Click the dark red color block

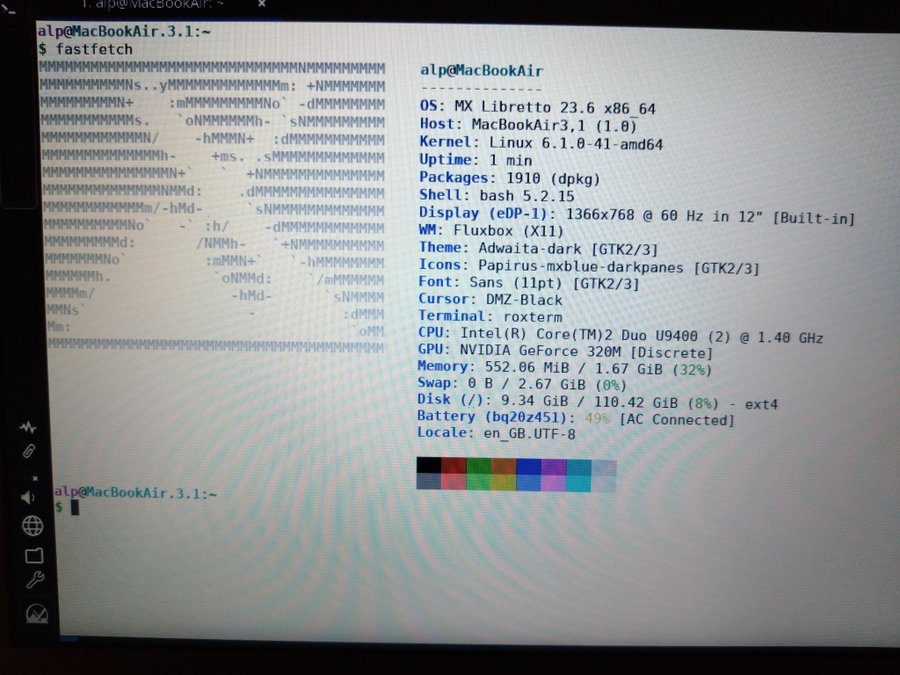click(x=453, y=466)
